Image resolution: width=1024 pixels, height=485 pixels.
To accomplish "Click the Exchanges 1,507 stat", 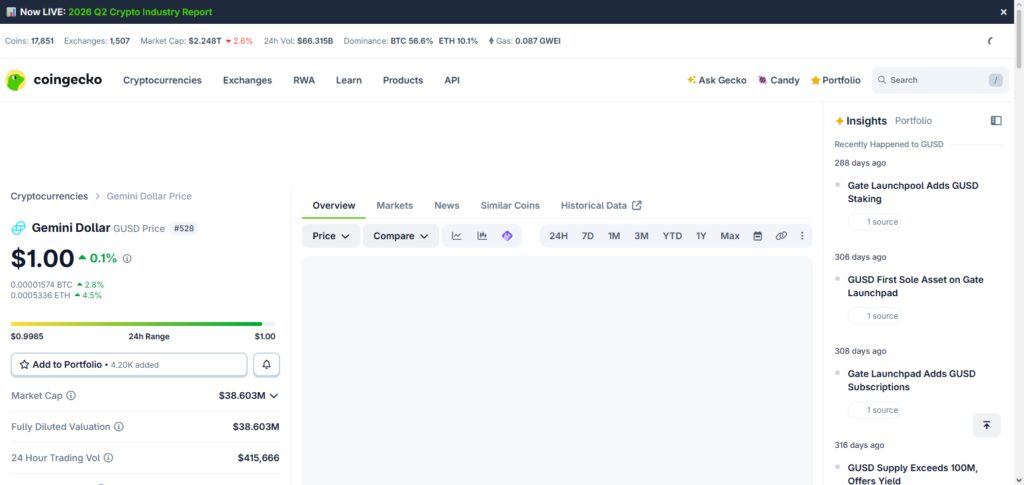I will (x=97, y=41).
